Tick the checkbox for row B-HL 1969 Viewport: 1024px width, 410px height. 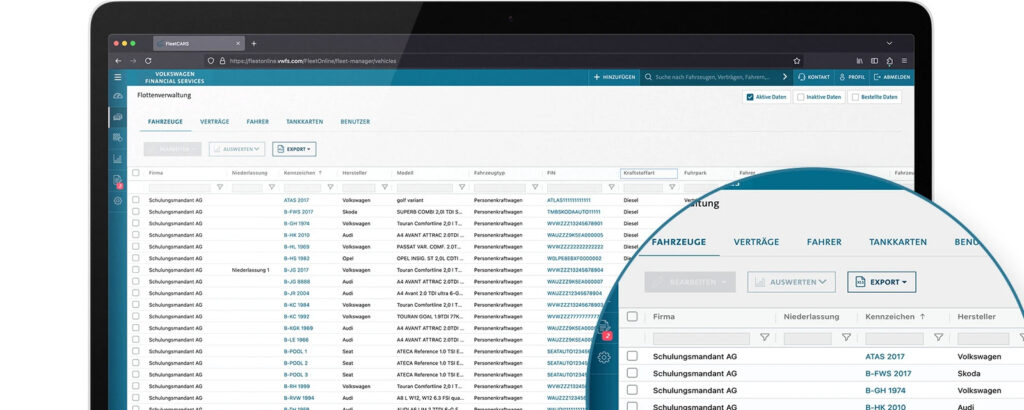(x=136, y=247)
